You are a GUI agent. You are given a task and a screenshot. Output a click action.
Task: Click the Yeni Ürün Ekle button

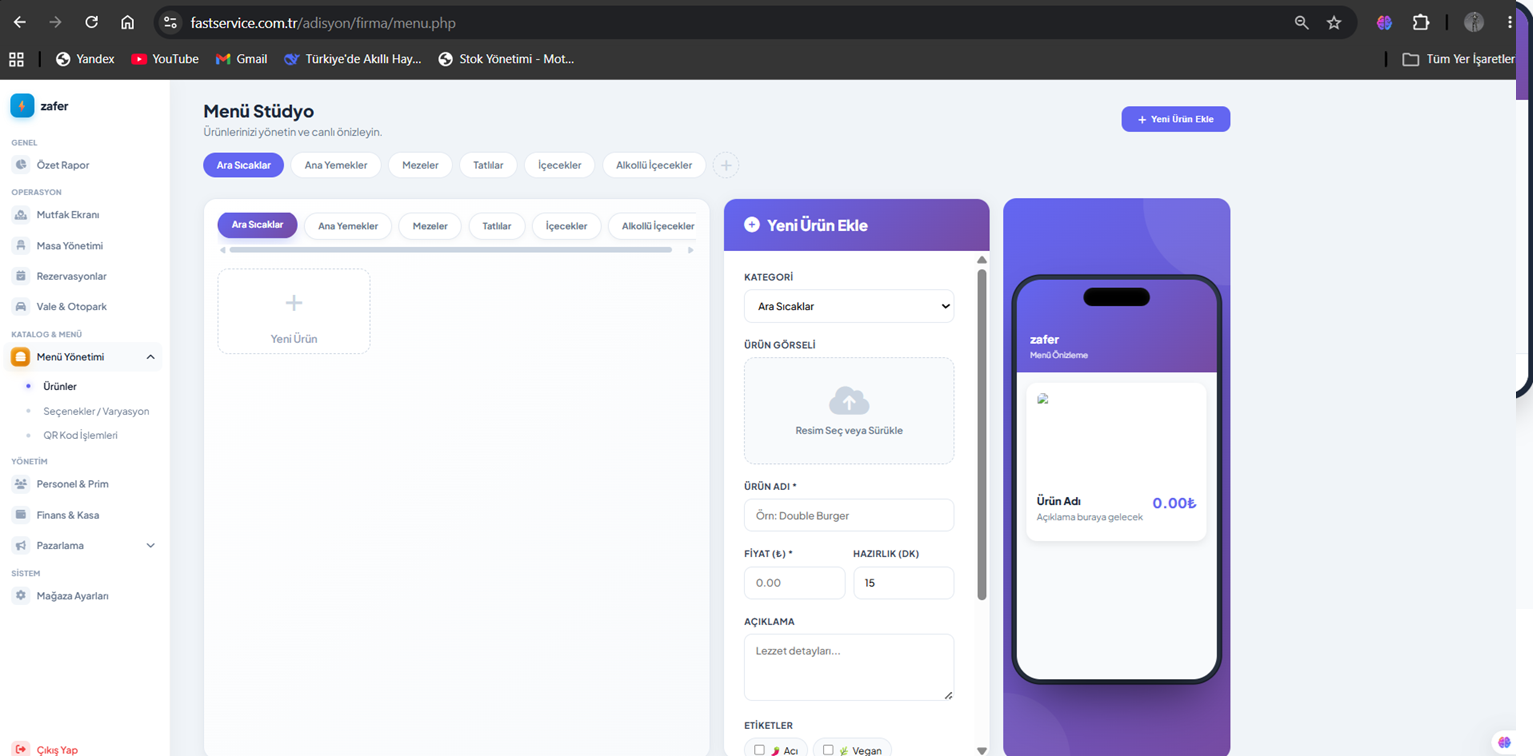pos(1176,119)
